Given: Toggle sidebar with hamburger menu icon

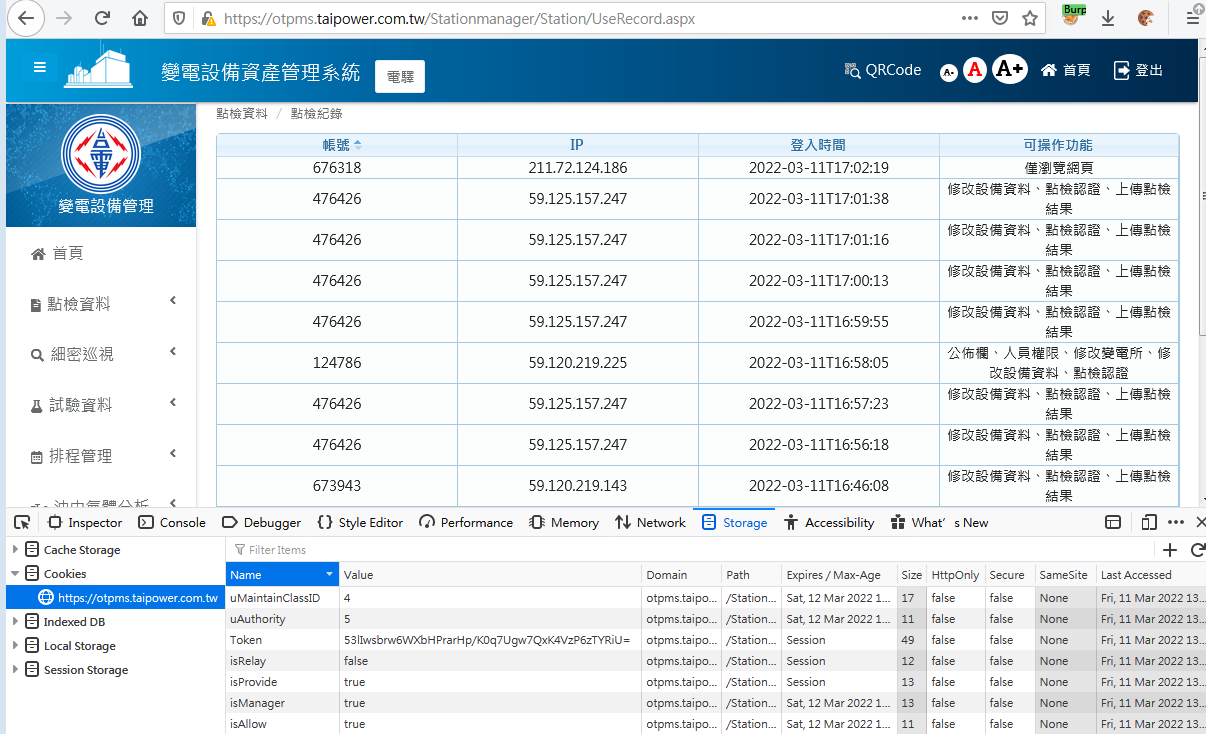Looking at the screenshot, I should (40, 67).
